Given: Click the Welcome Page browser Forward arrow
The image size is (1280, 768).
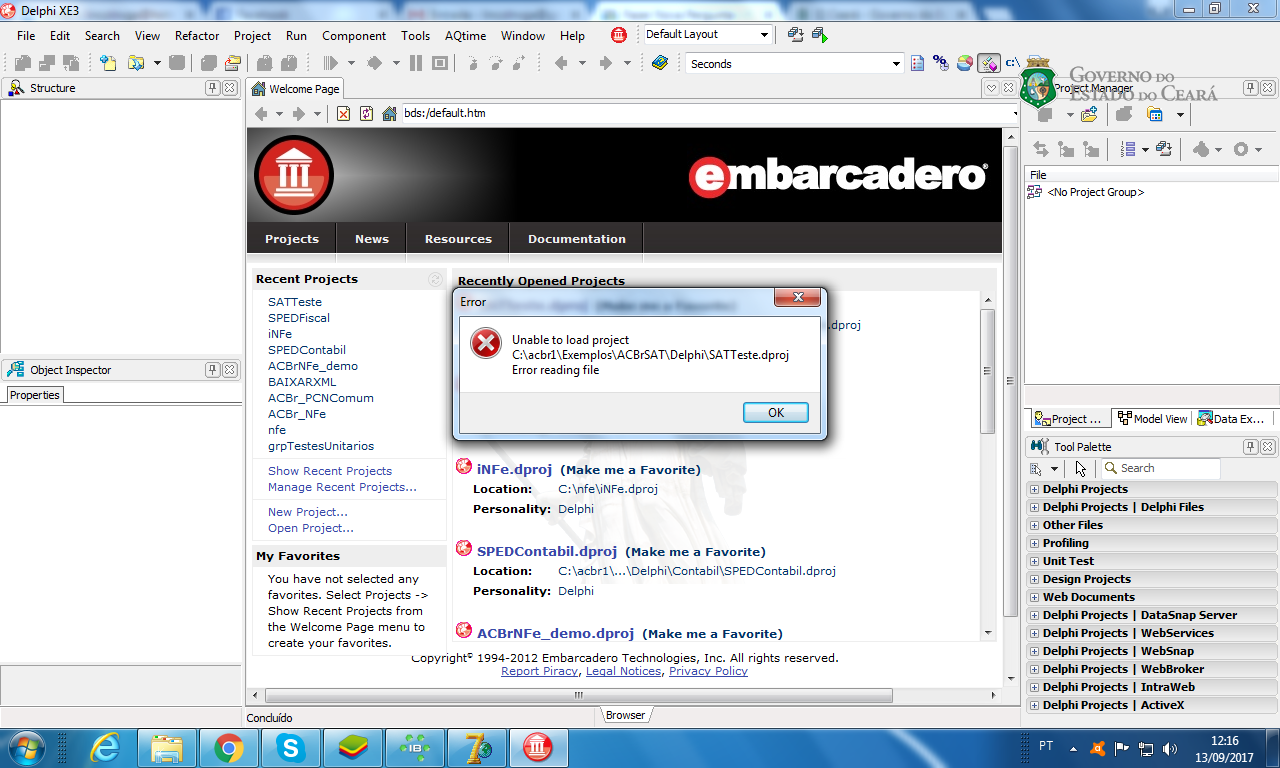Looking at the screenshot, I should tap(298, 114).
